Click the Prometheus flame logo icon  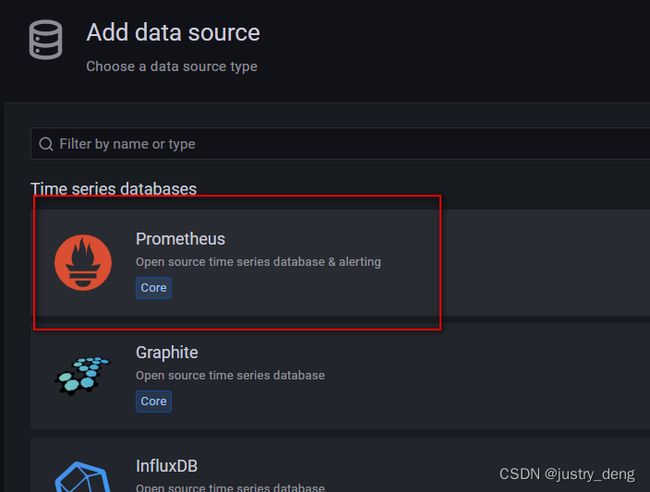(x=83, y=263)
